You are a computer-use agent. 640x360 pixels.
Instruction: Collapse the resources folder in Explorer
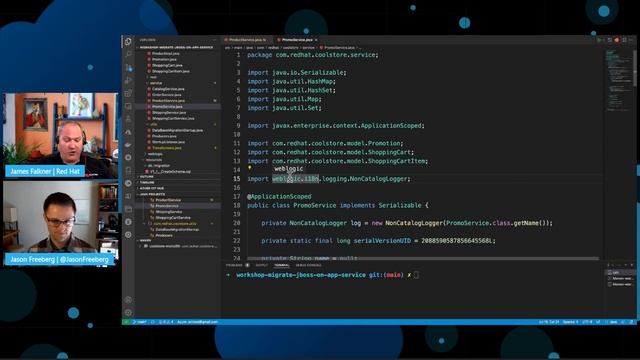(154, 160)
